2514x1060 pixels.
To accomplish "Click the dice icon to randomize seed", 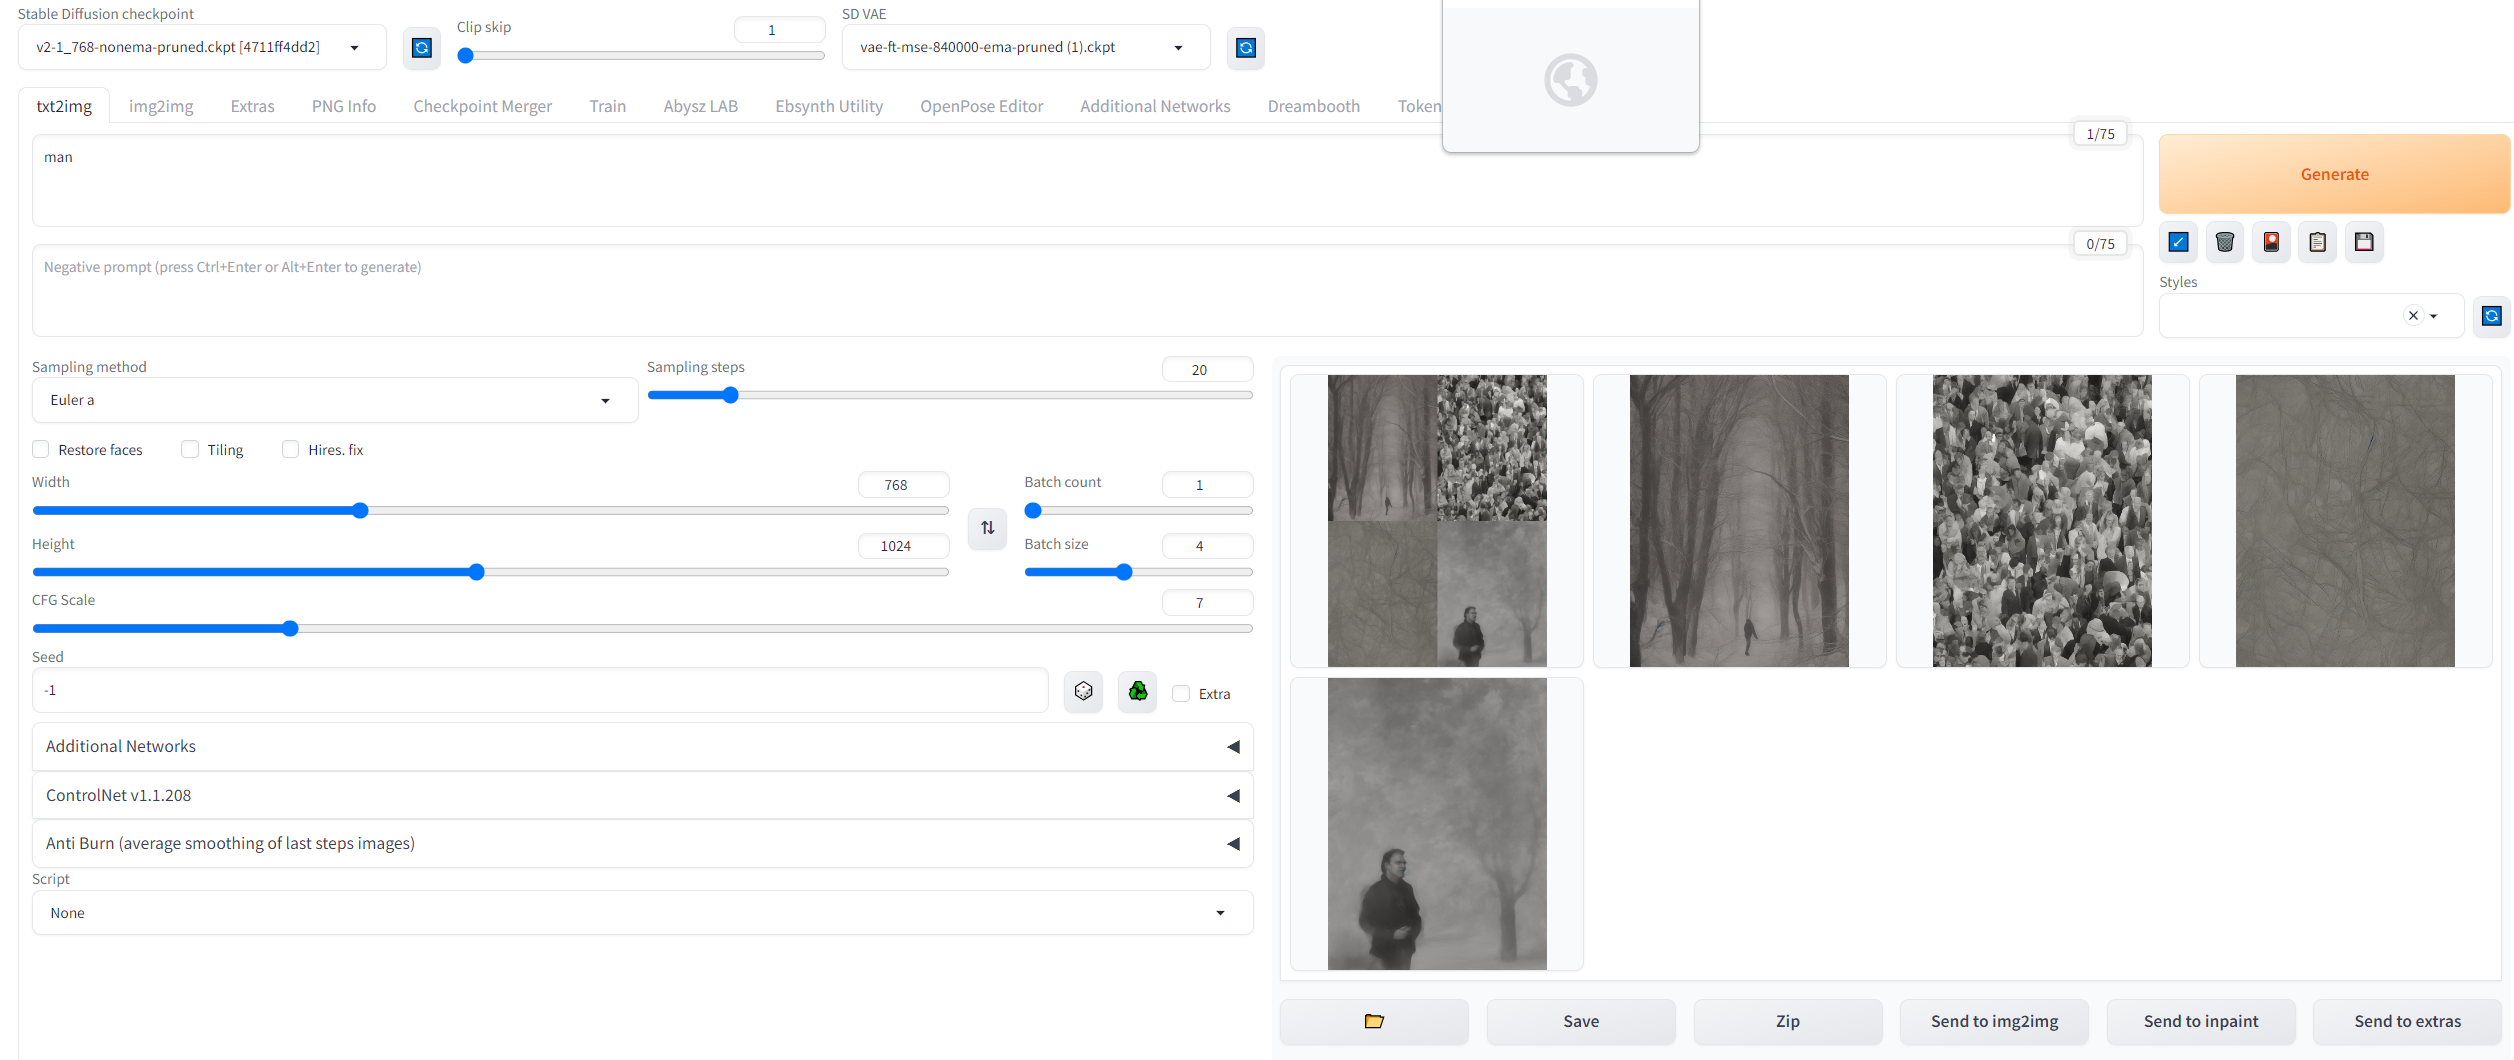I will [x=1083, y=691].
